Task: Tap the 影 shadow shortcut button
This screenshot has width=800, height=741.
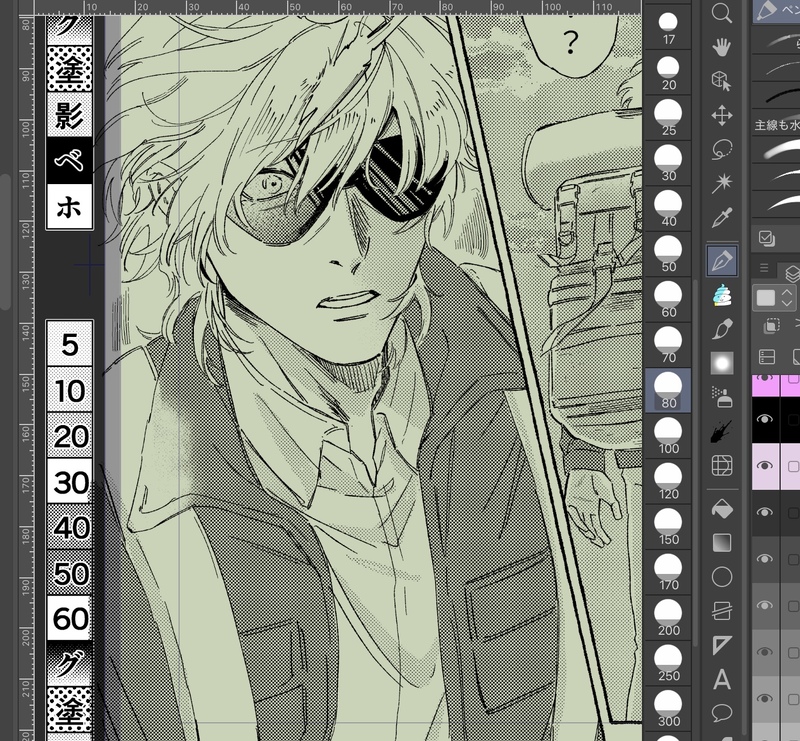Action: [69, 115]
